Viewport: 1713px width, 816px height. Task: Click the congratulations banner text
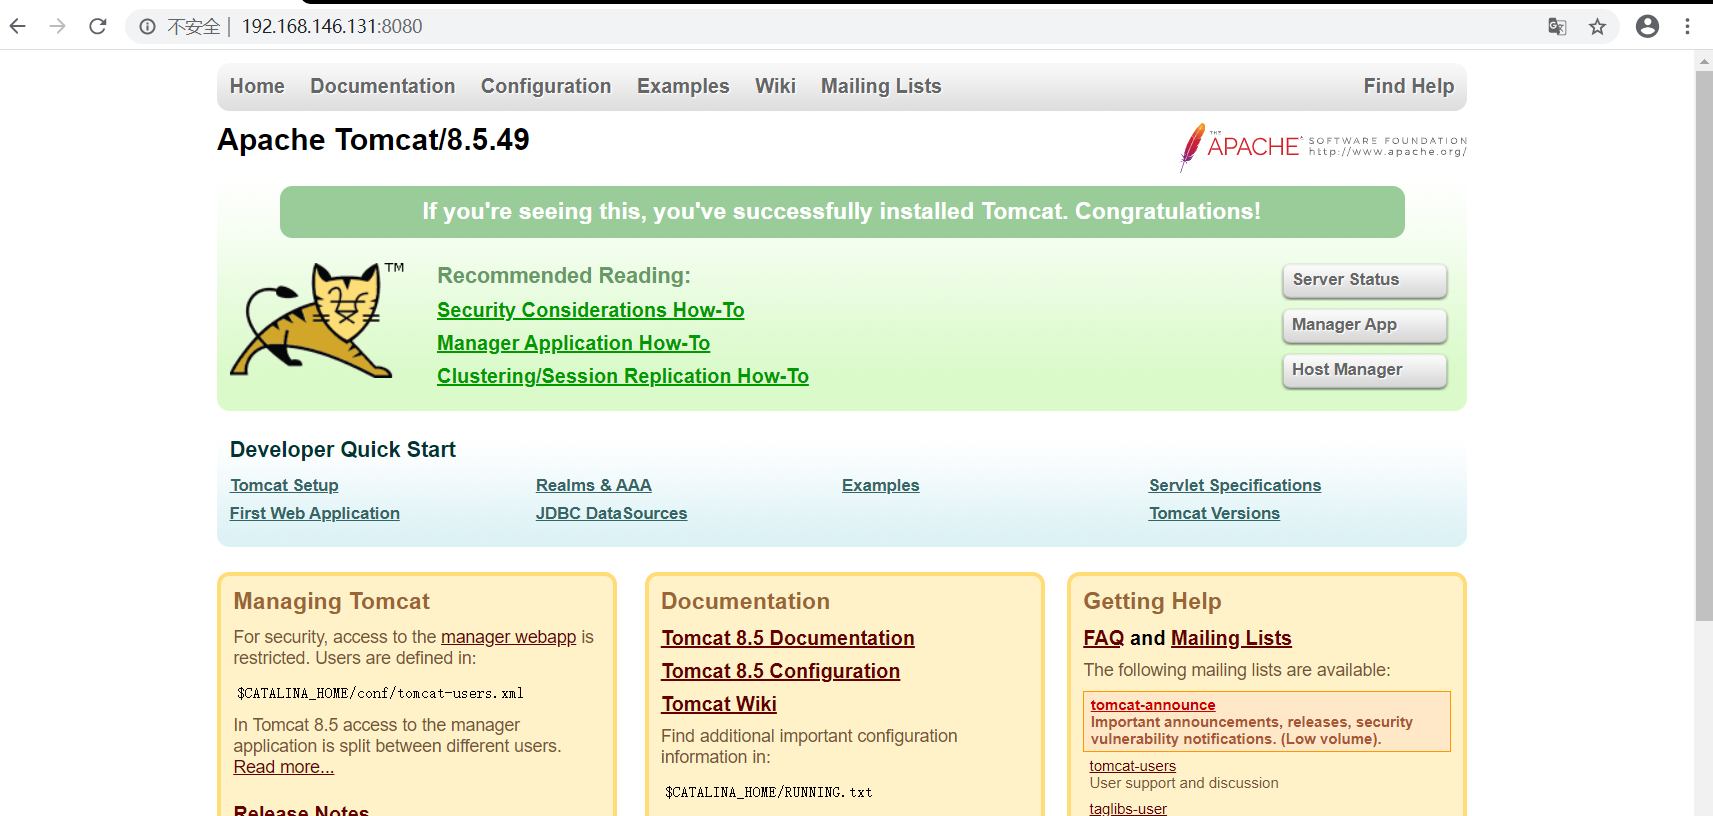click(x=841, y=211)
